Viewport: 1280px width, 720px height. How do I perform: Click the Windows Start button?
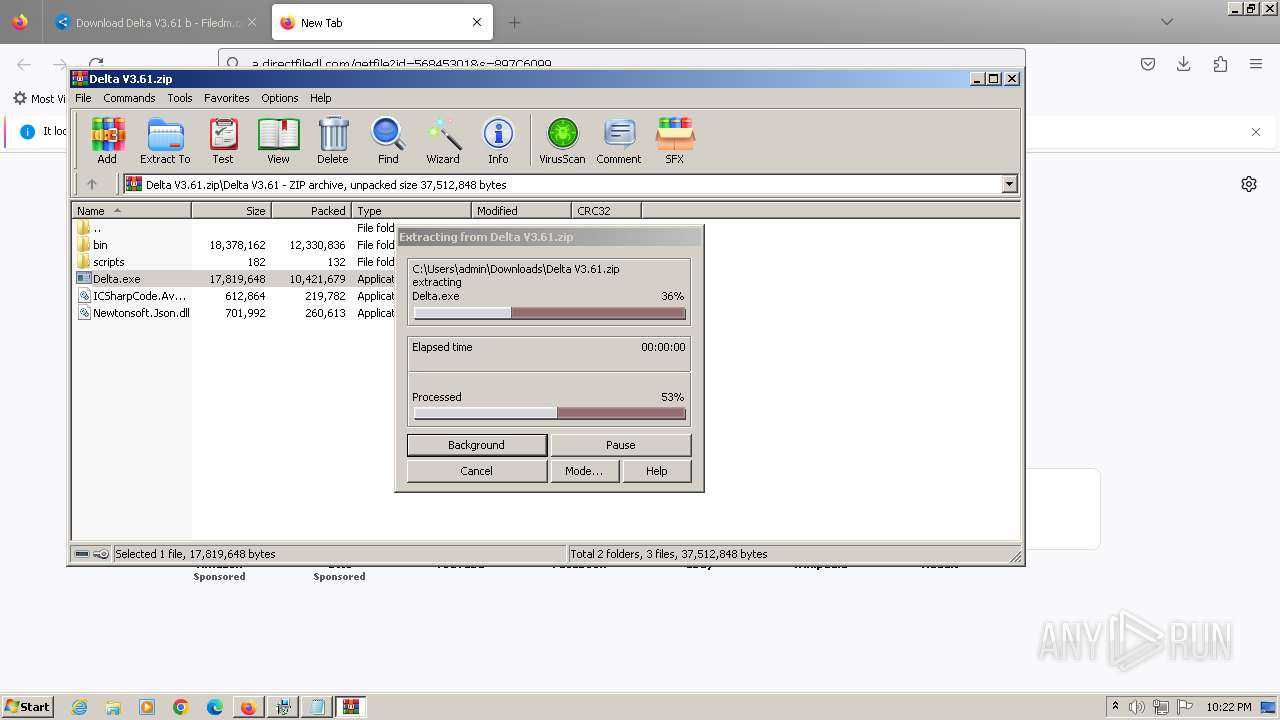(x=27, y=707)
